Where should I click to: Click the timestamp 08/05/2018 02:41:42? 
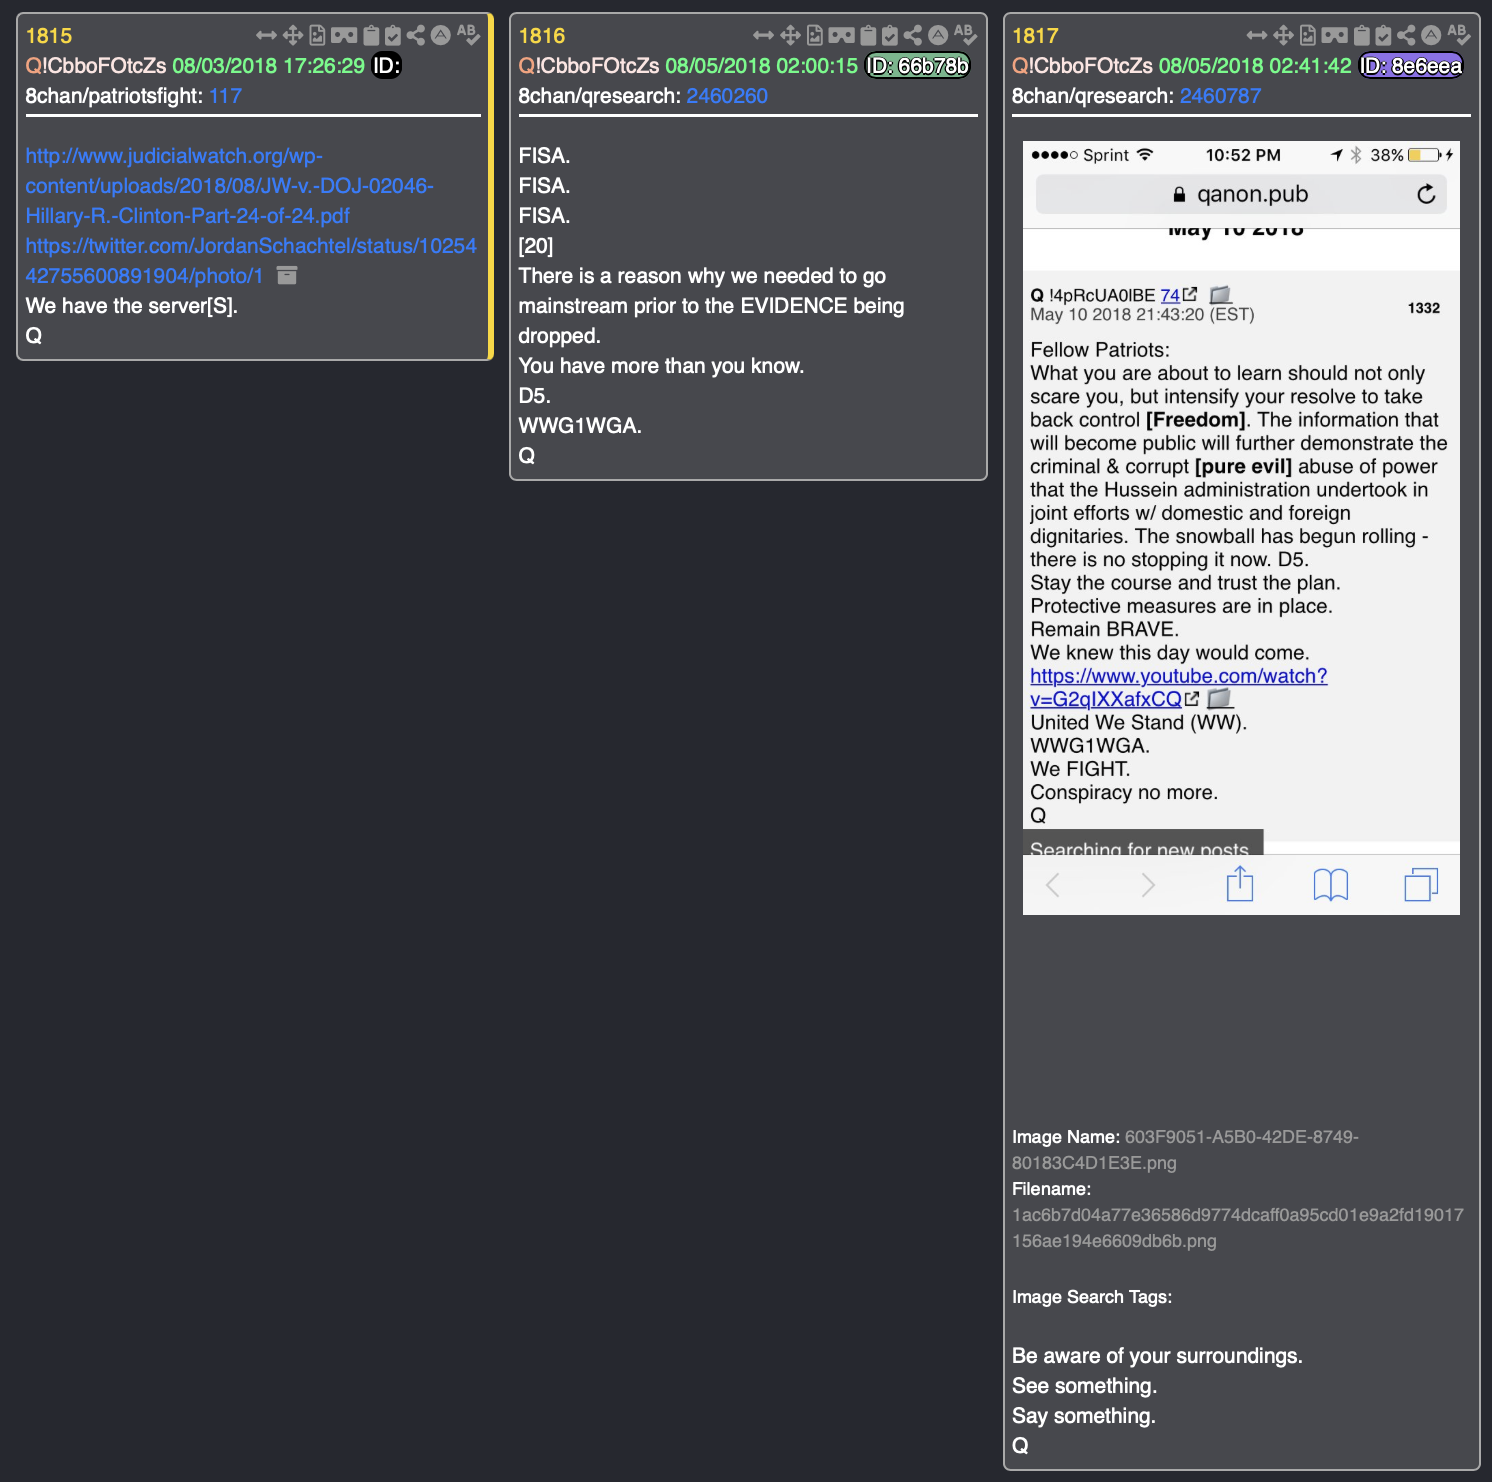(1255, 66)
